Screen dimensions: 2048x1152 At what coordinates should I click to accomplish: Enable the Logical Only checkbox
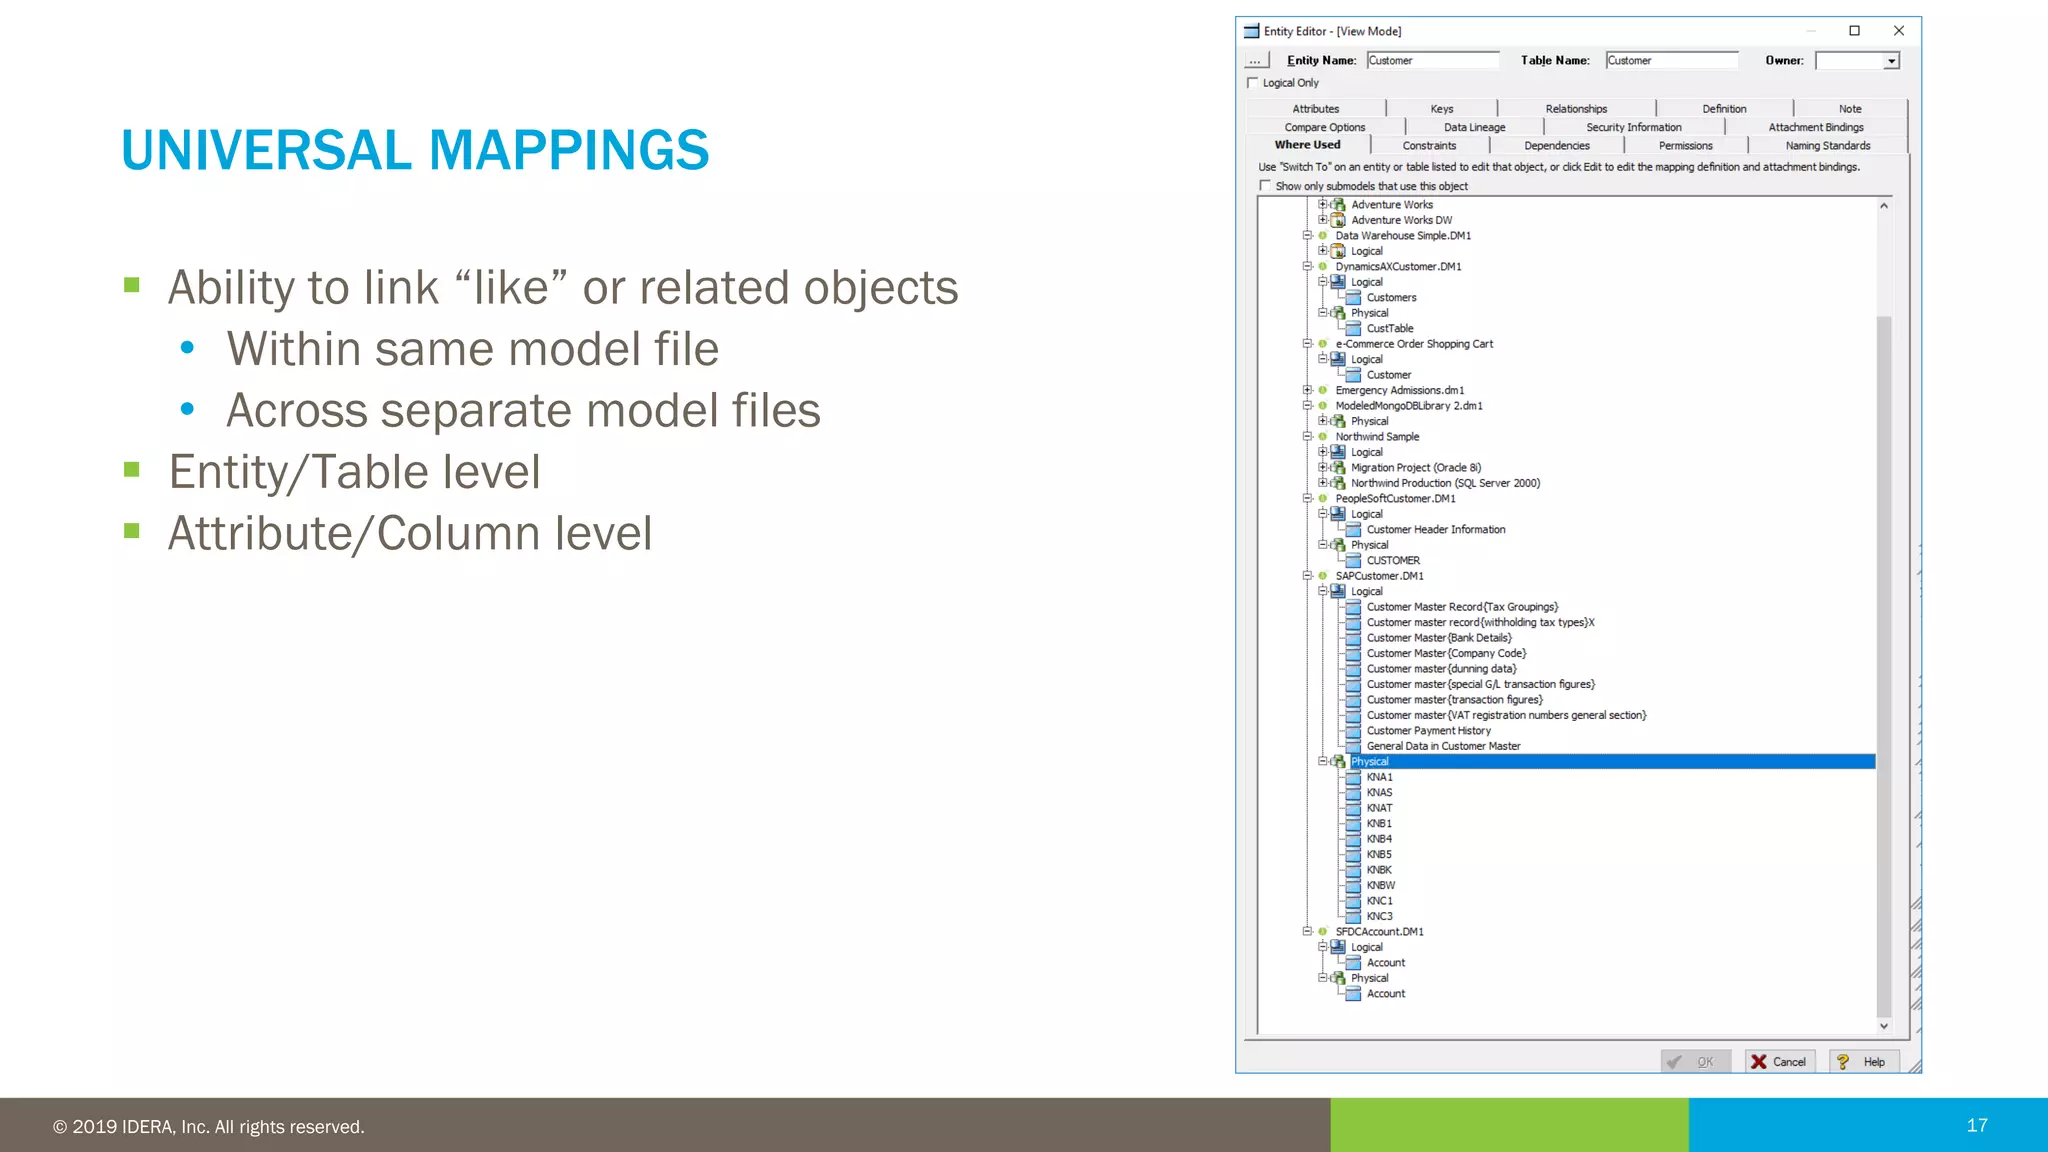(x=1253, y=83)
